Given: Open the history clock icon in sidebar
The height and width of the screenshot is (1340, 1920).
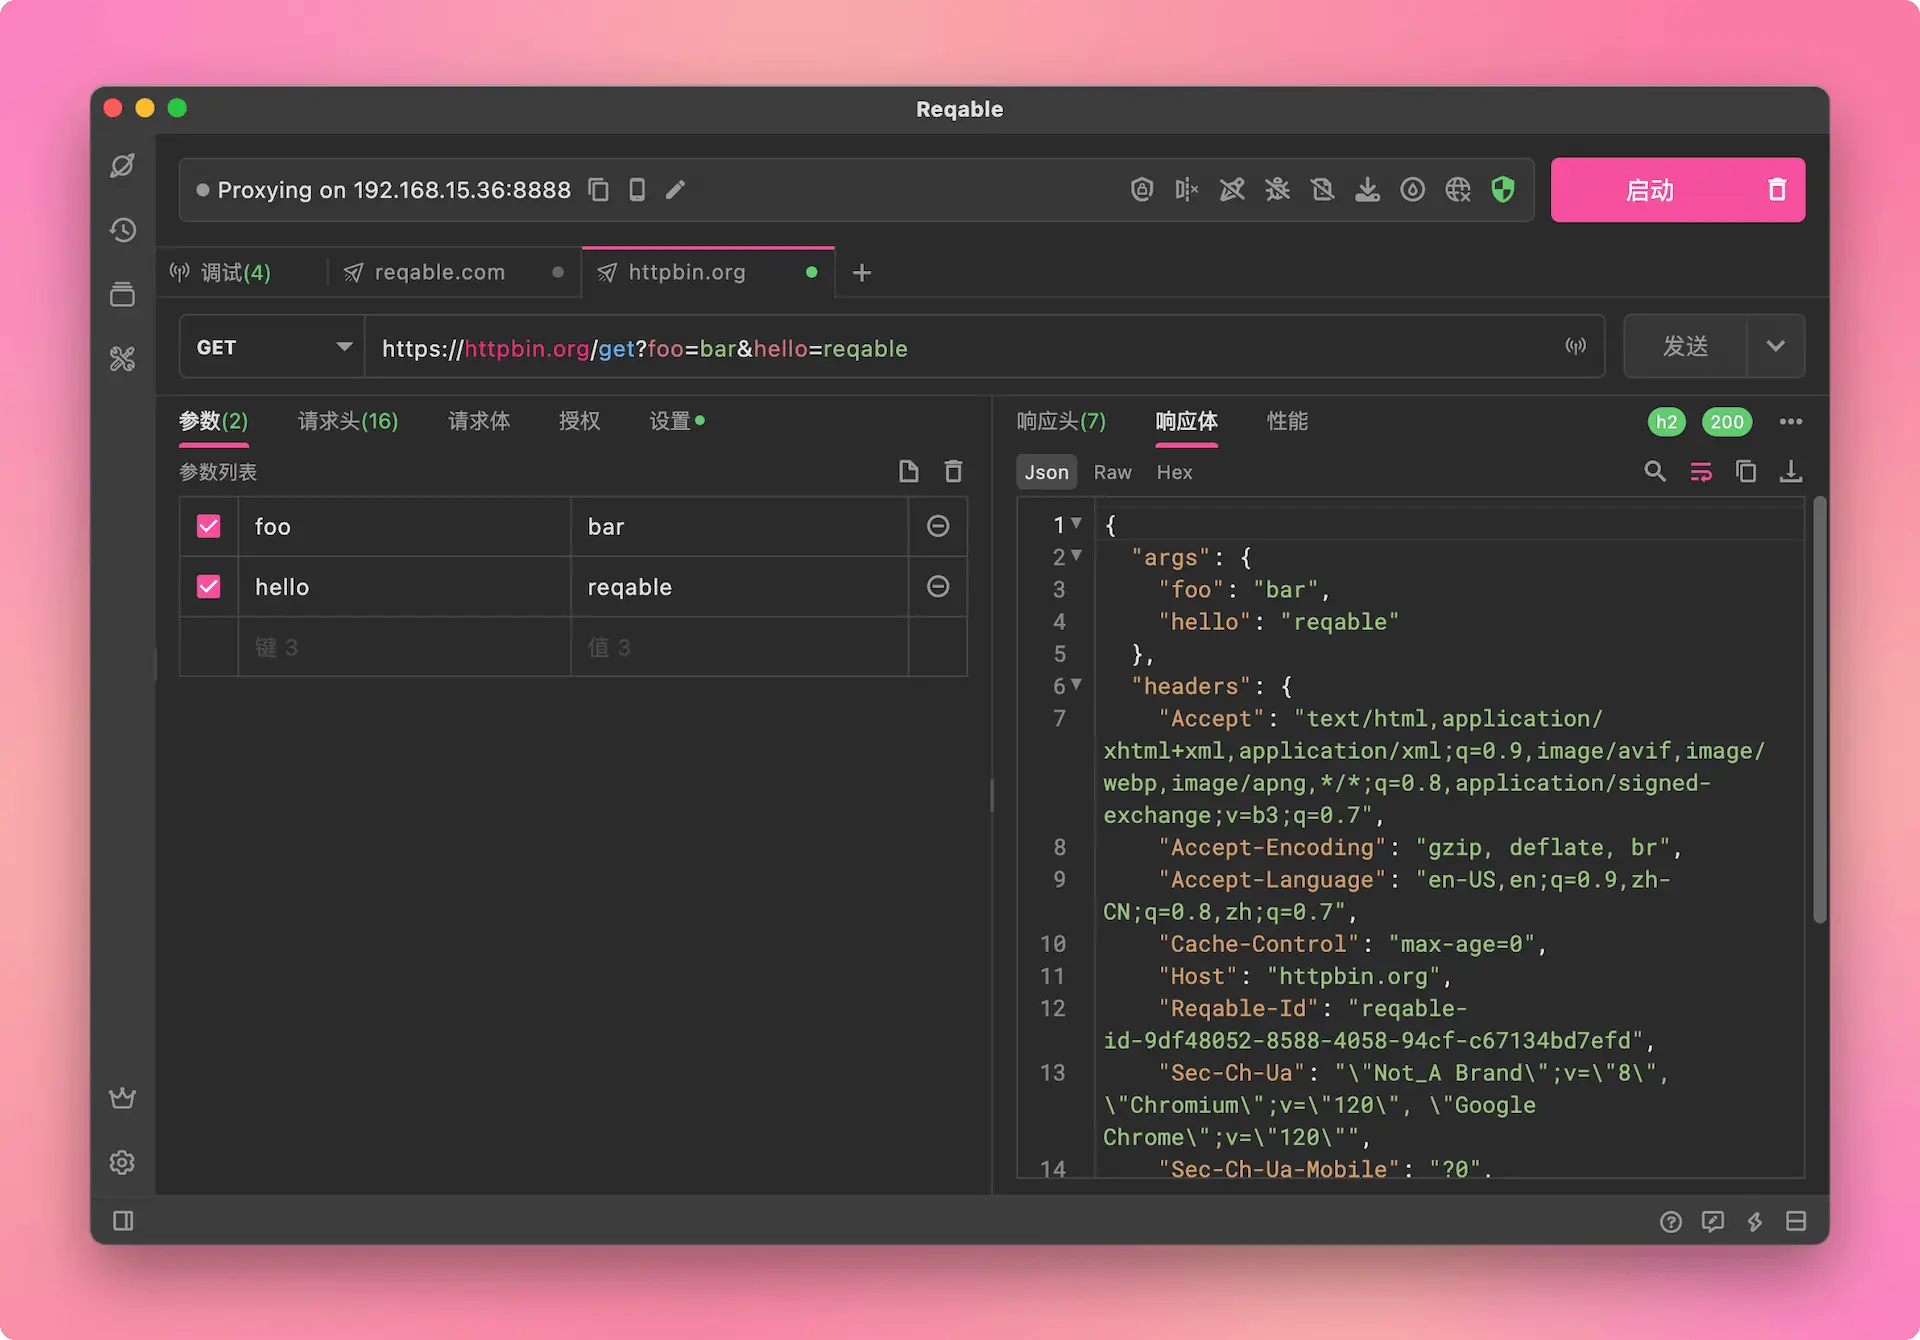Looking at the screenshot, I should 122,230.
